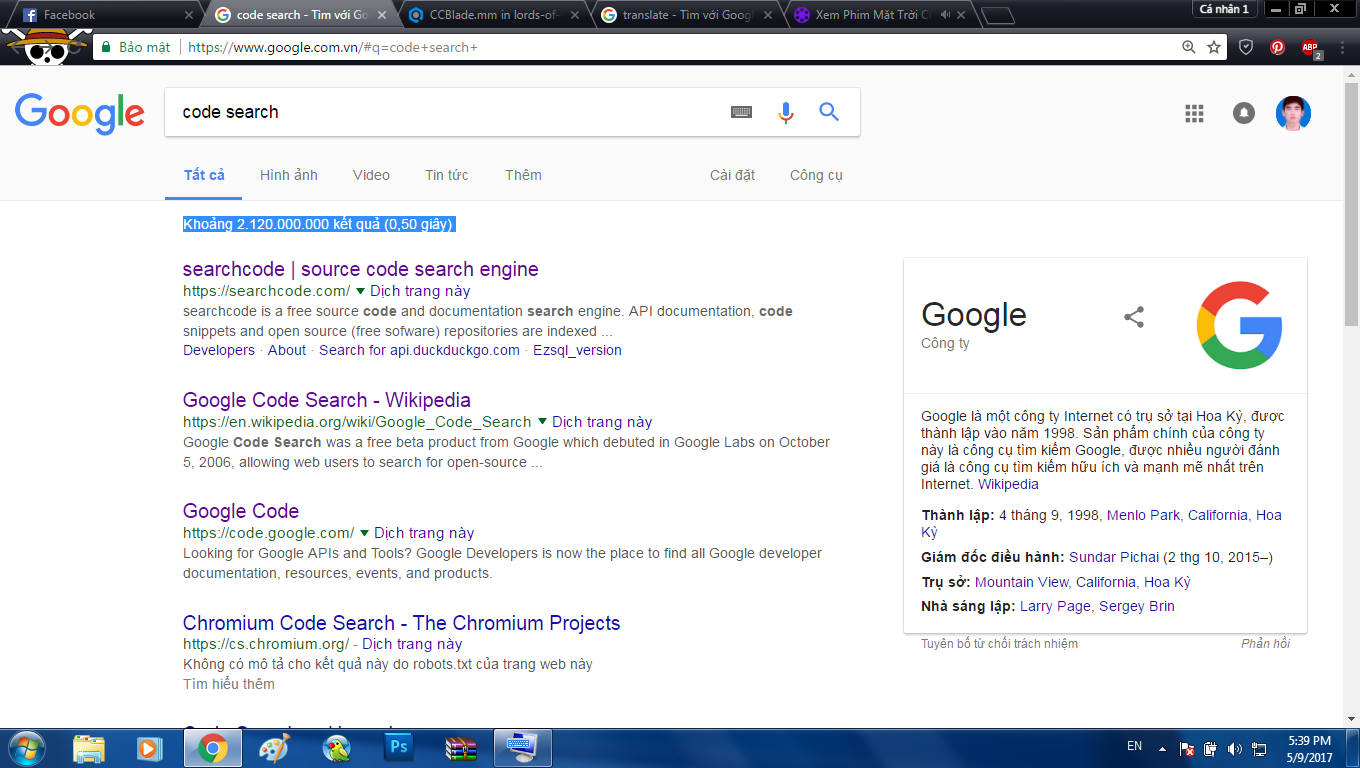Expand the searchcode.com result dropdown arrow
The height and width of the screenshot is (768, 1360).
click(x=360, y=291)
